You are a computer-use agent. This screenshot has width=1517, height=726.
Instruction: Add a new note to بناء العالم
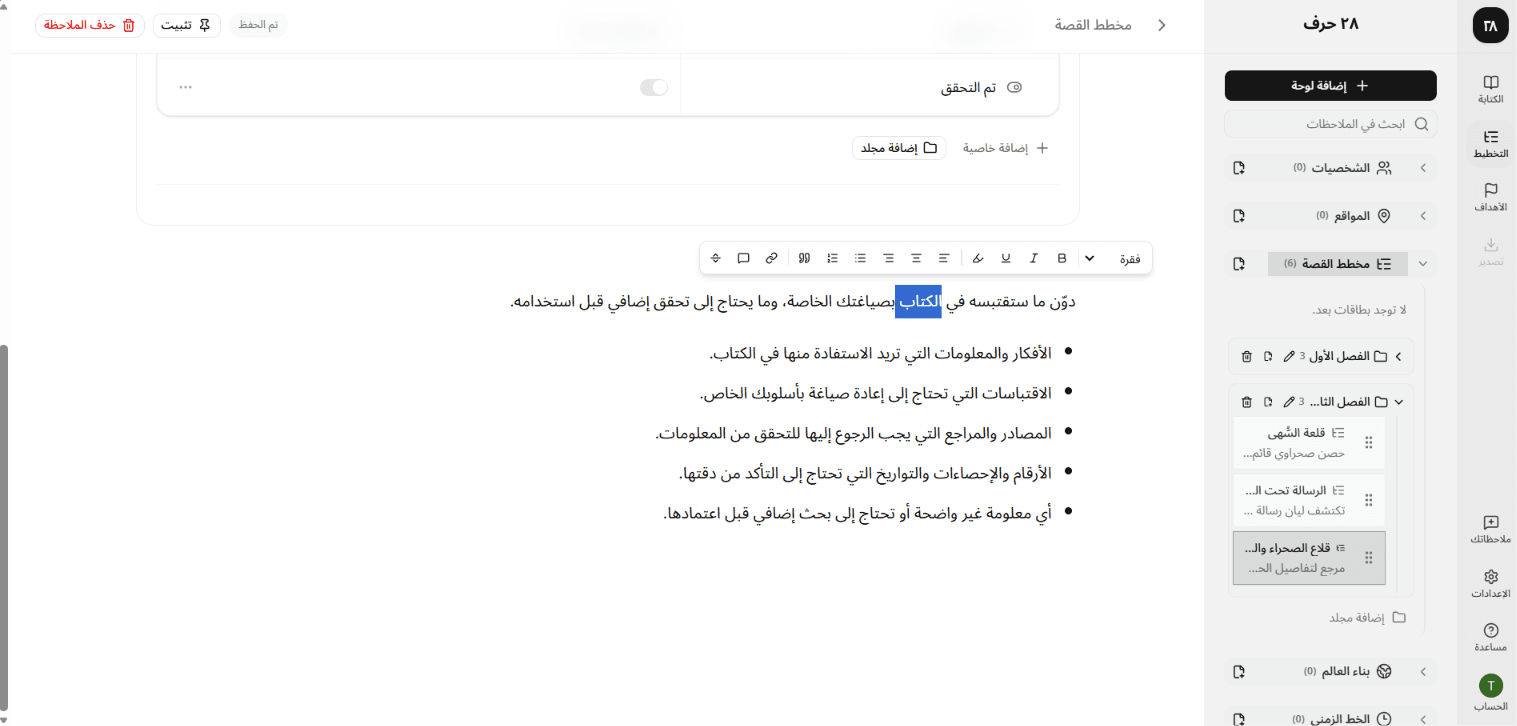[x=1239, y=672]
